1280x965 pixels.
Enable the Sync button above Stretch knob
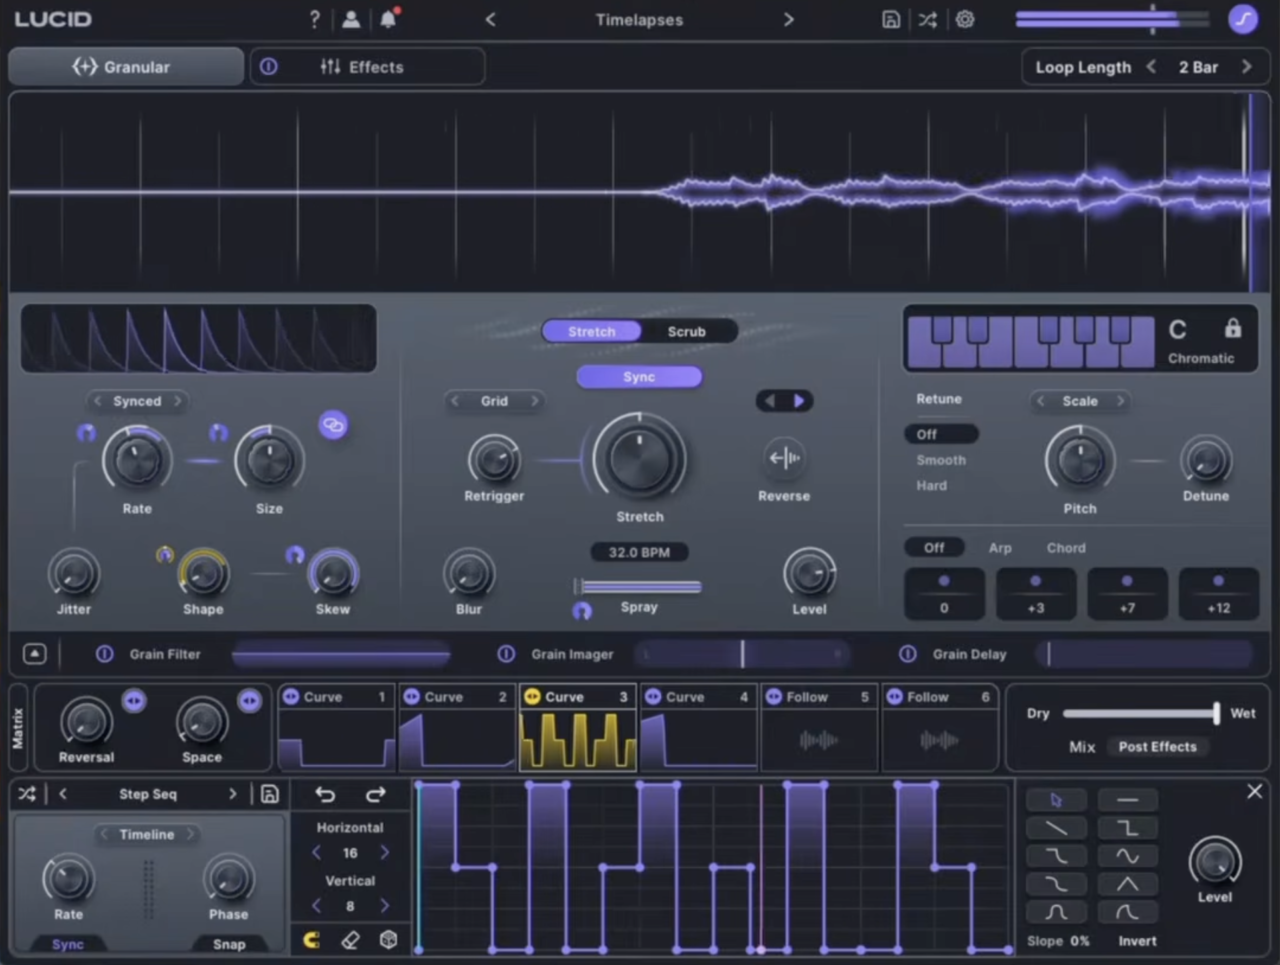(639, 377)
